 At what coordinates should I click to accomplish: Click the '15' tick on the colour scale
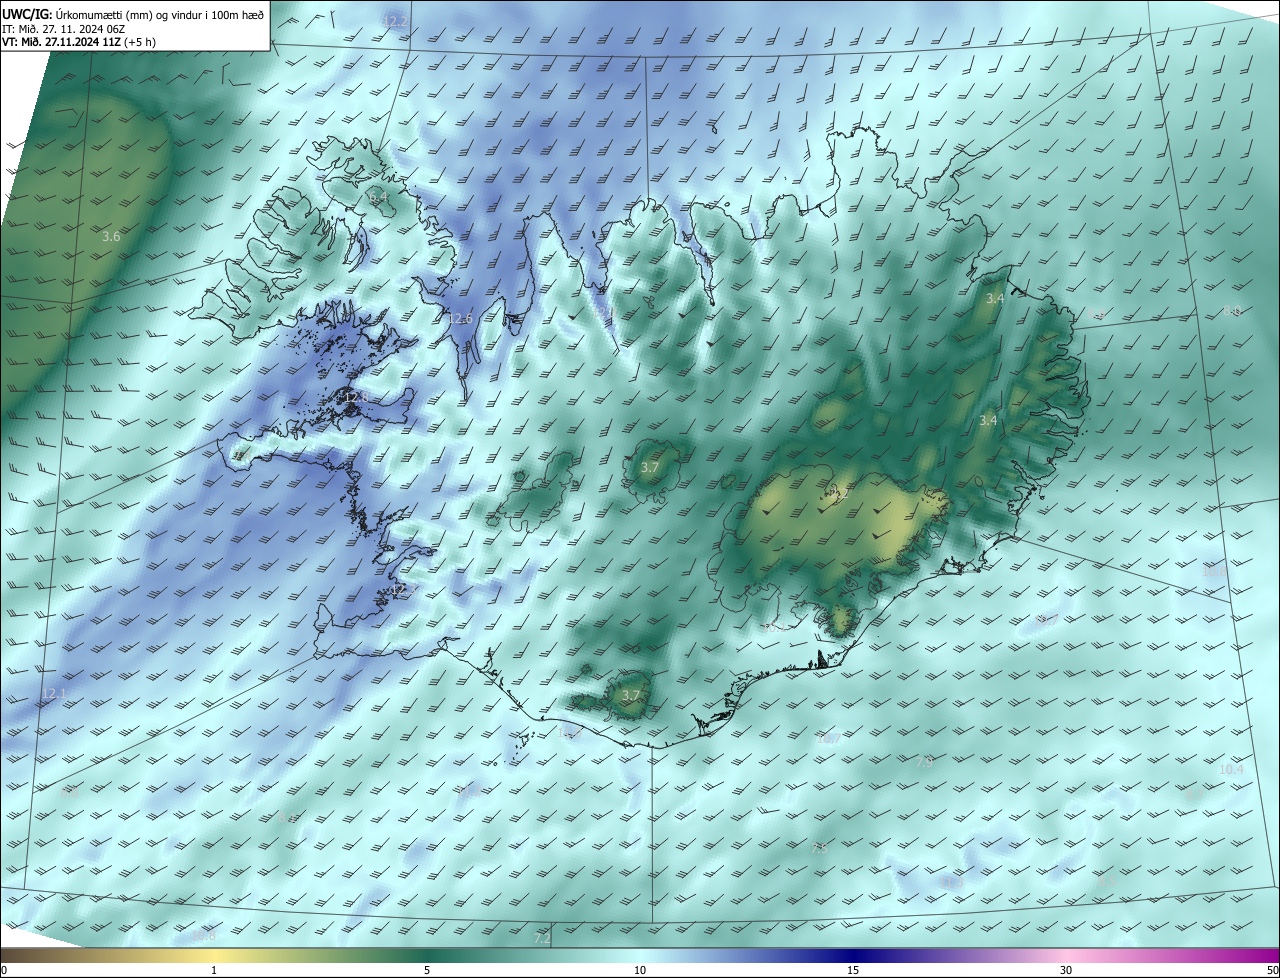(x=853, y=970)
